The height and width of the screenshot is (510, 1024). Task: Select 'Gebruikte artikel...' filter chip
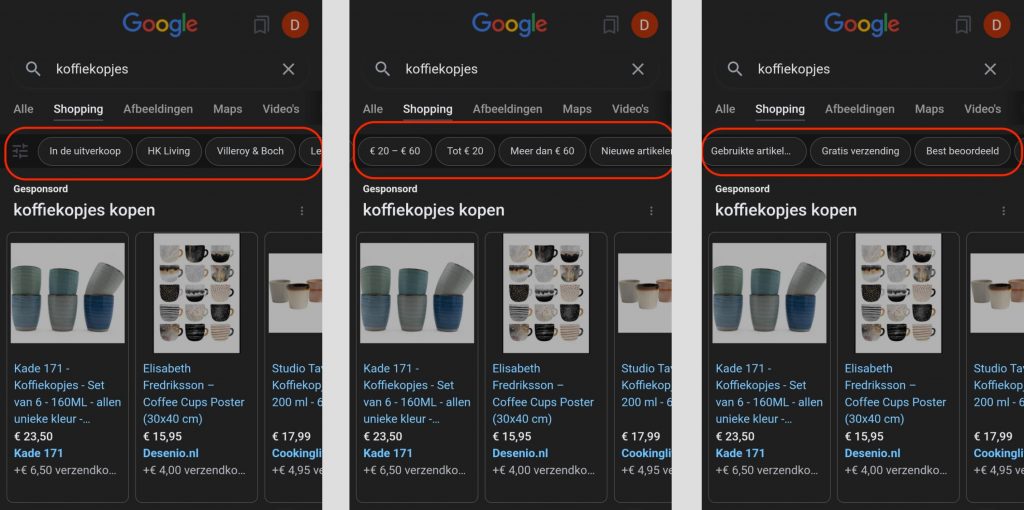(x=753, y=151)
